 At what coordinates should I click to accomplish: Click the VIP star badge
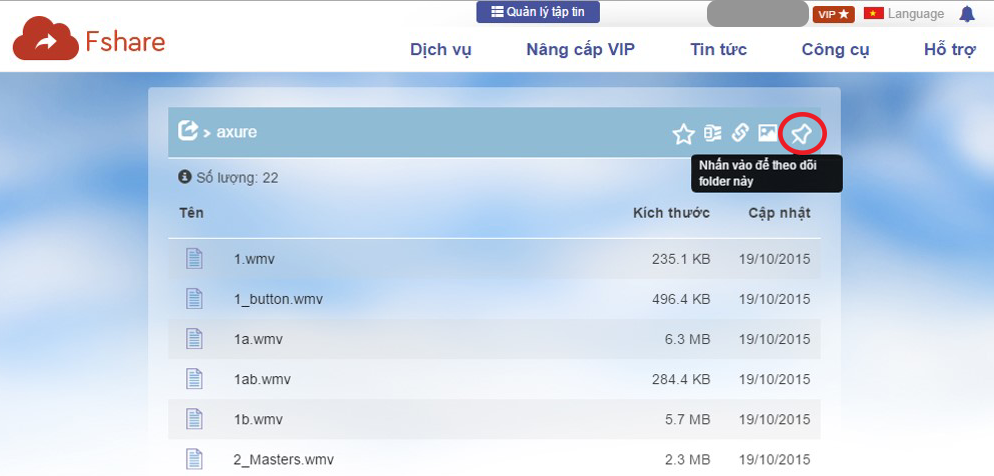click(x=833, y=14)
